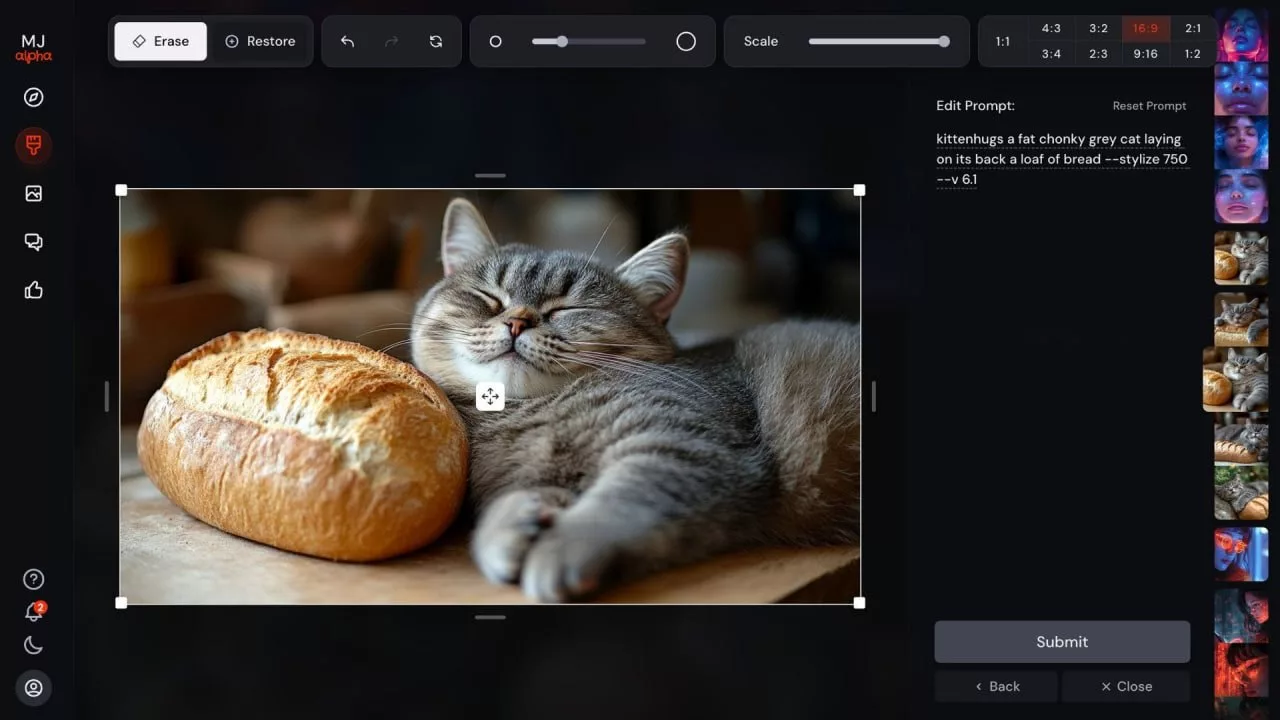Click the bottom-left corner resize handle
Viewport: 1280px width, 720px height.
(x=121, y=603)
